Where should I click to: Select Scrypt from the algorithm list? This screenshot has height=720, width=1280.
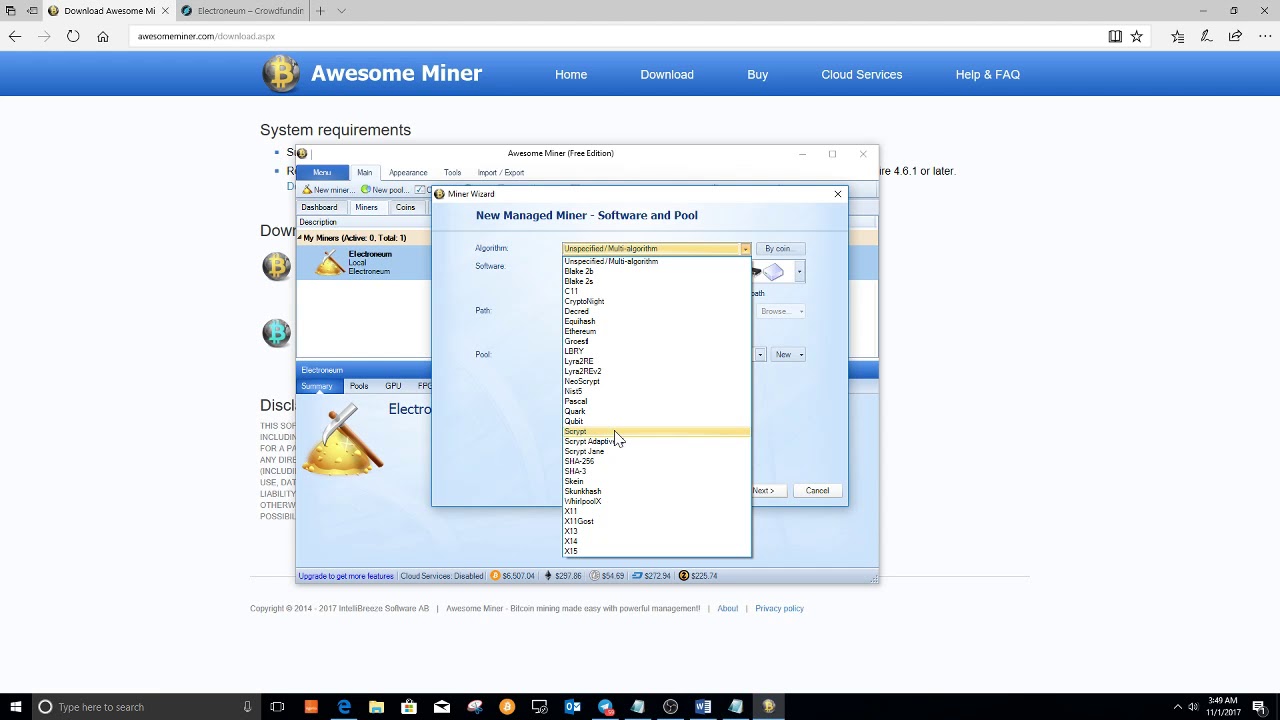(656, 432)
